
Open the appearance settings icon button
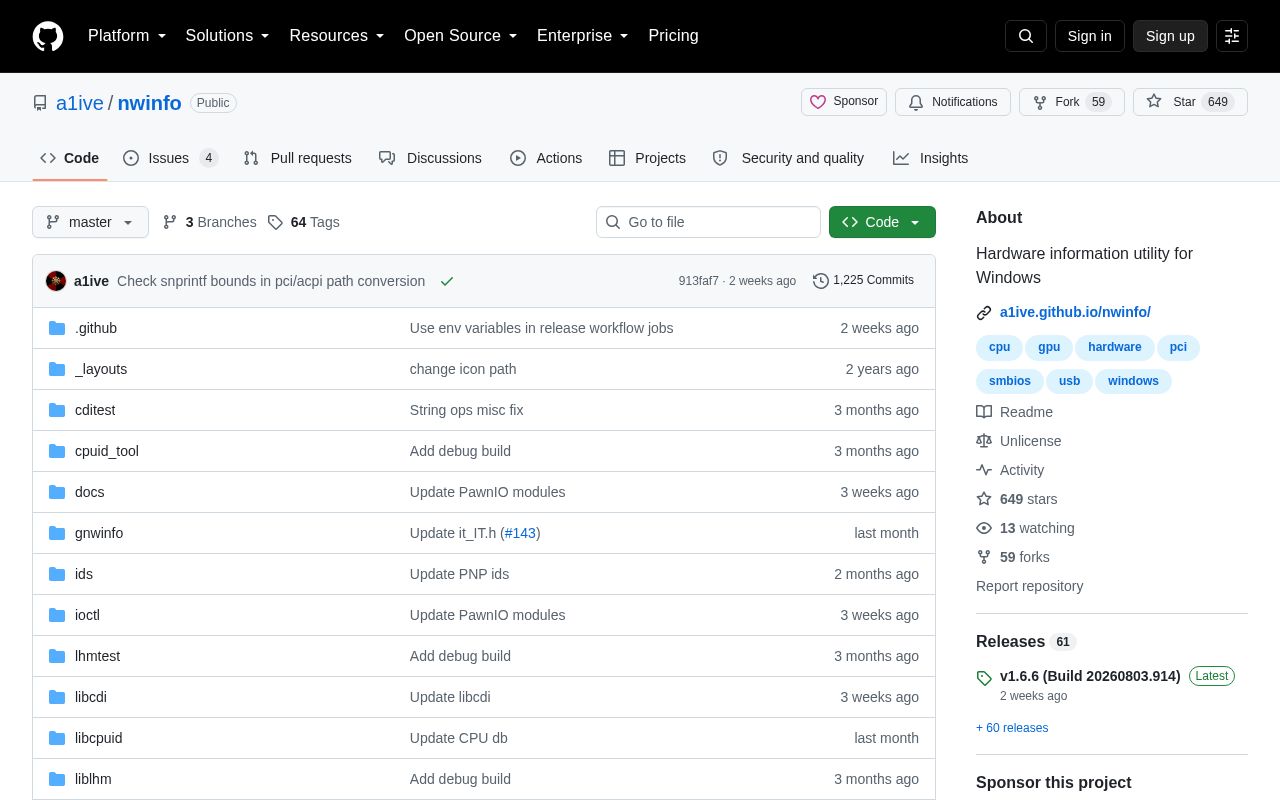[1232, 36]
